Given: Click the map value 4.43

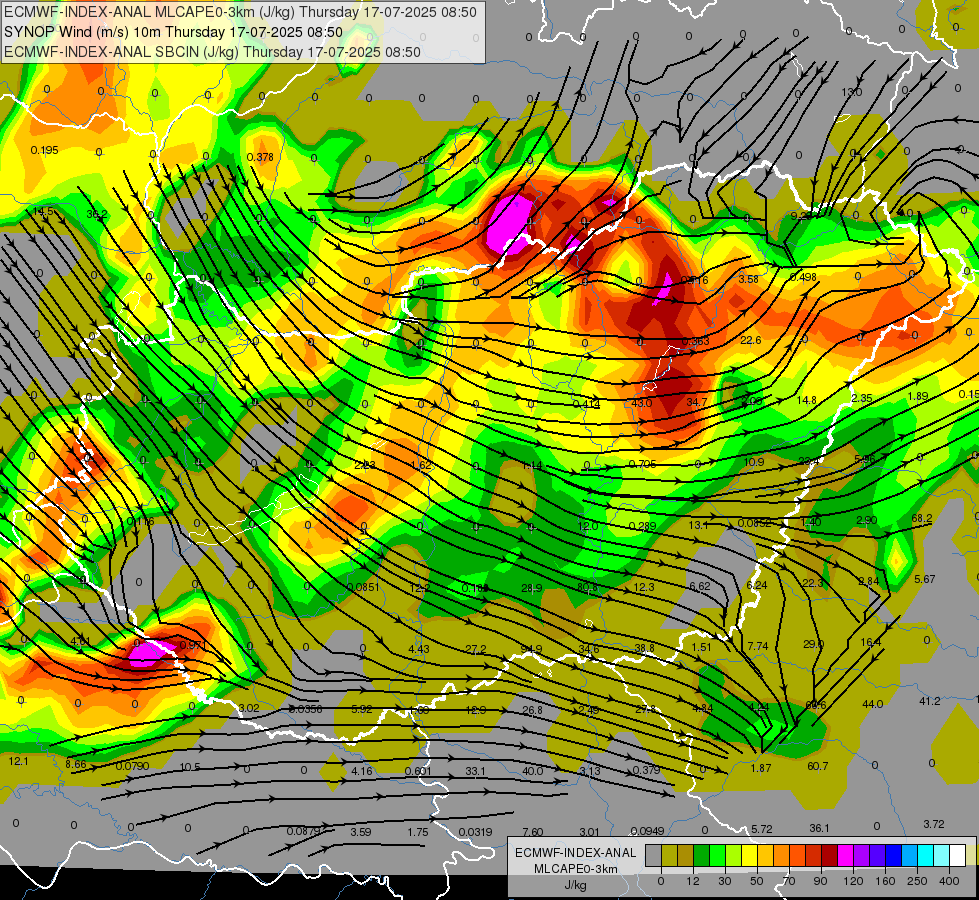Looking at the screenshot, I should pyautogui.click(x=419, y=650).
